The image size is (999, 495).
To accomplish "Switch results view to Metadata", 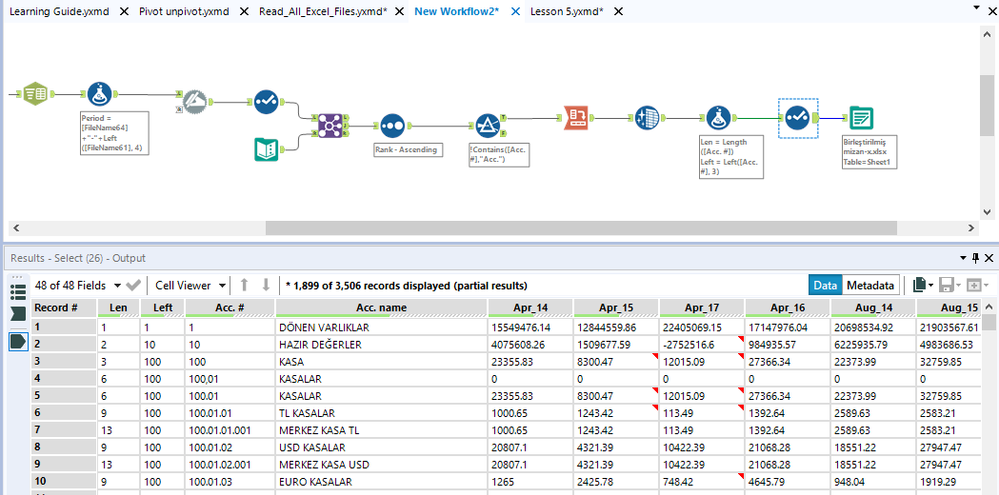I will point(871,285).
